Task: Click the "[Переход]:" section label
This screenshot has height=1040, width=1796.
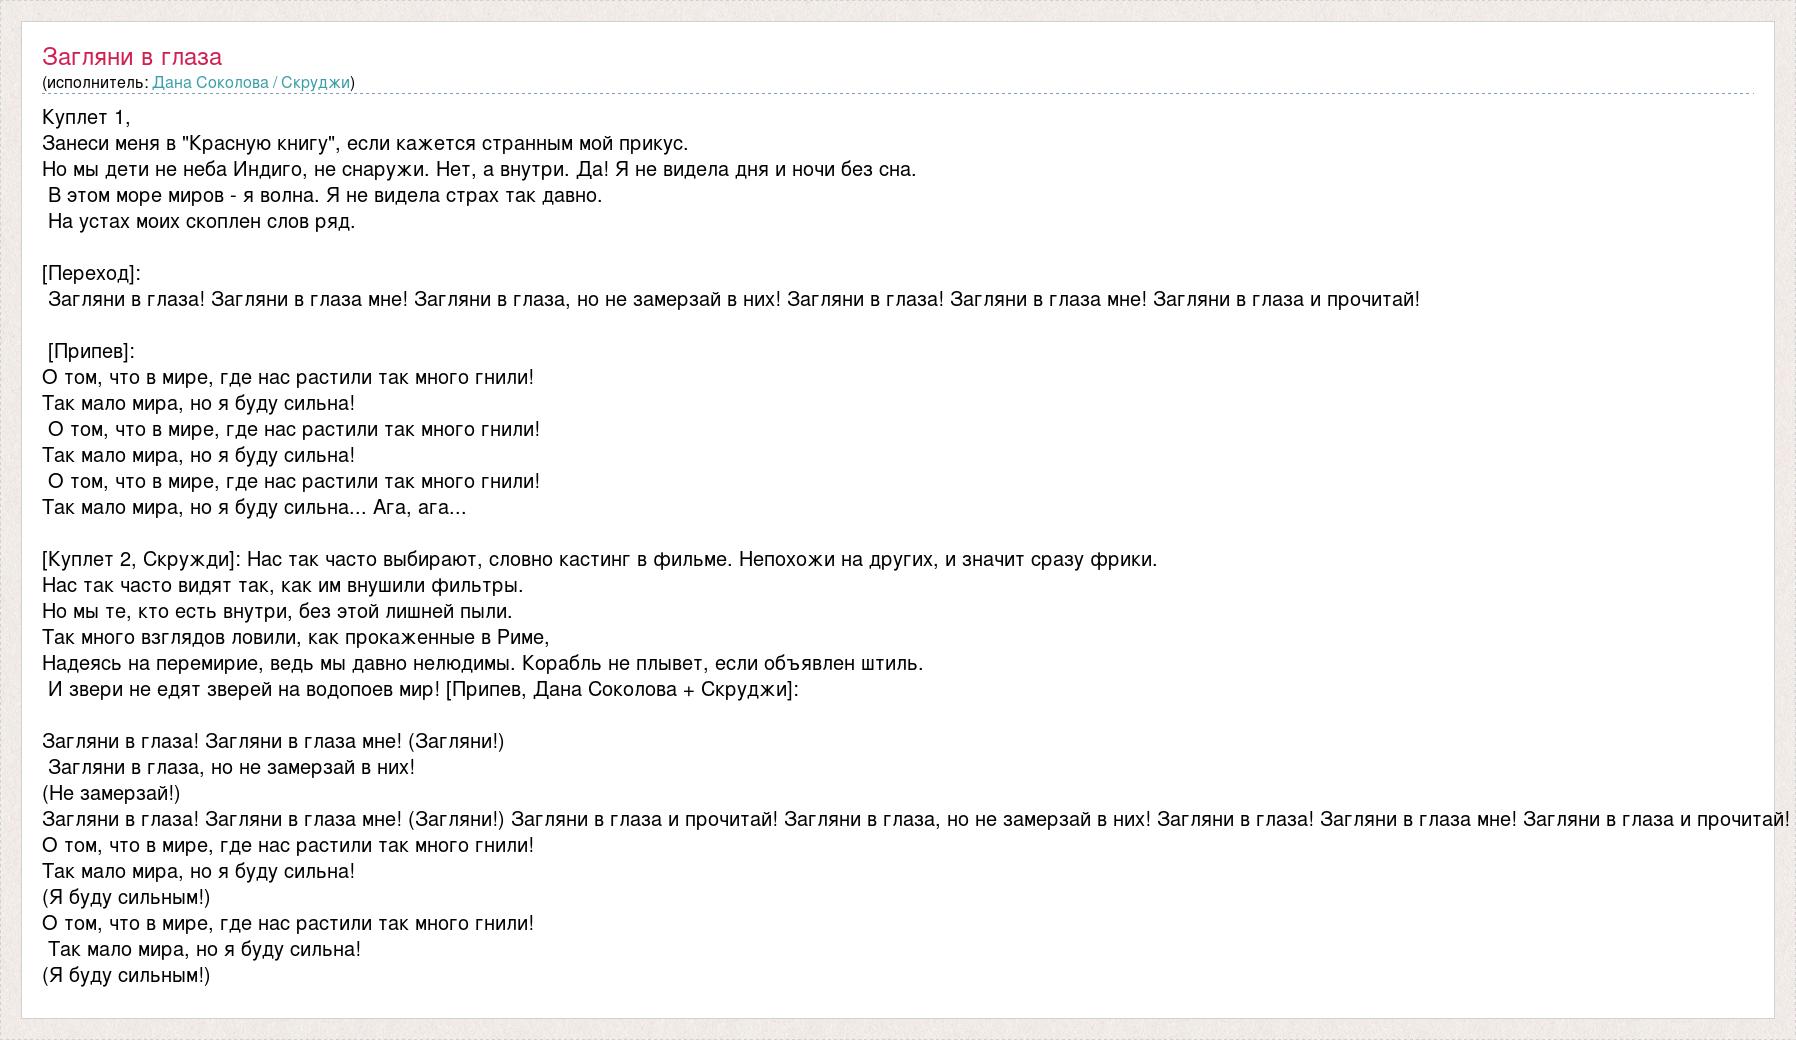Action: 91,273
